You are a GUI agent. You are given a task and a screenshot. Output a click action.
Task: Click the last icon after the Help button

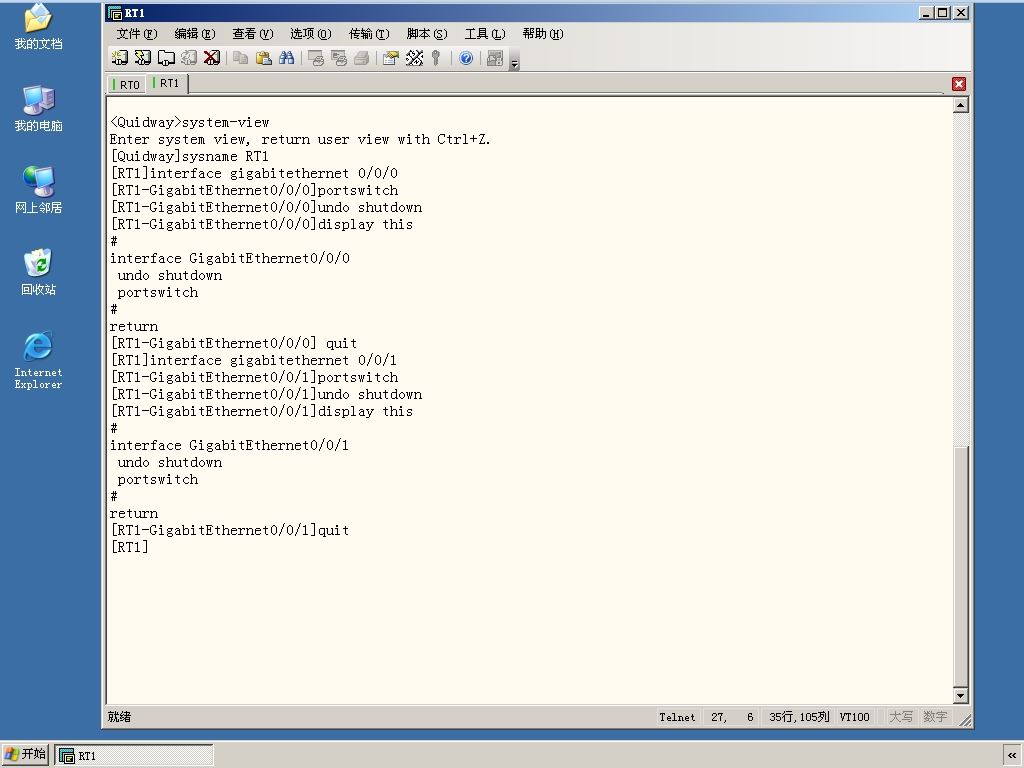pyautogui.click(x=495, y=58)
